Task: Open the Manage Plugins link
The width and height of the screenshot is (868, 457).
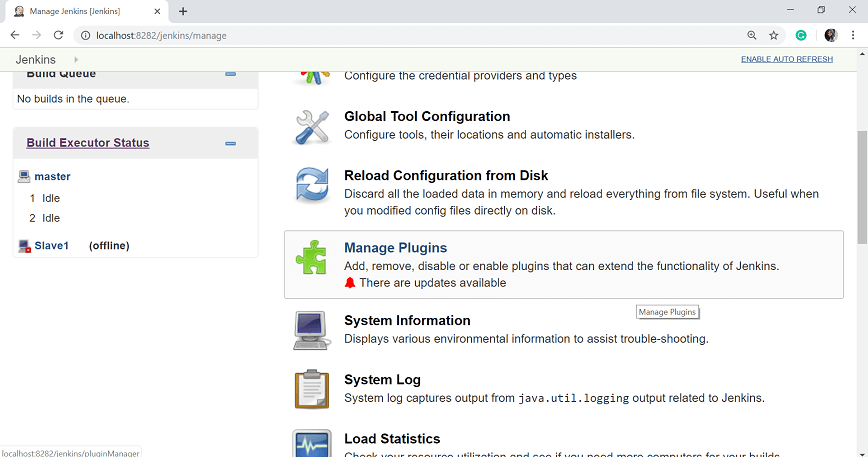Action: click(395, 248)
